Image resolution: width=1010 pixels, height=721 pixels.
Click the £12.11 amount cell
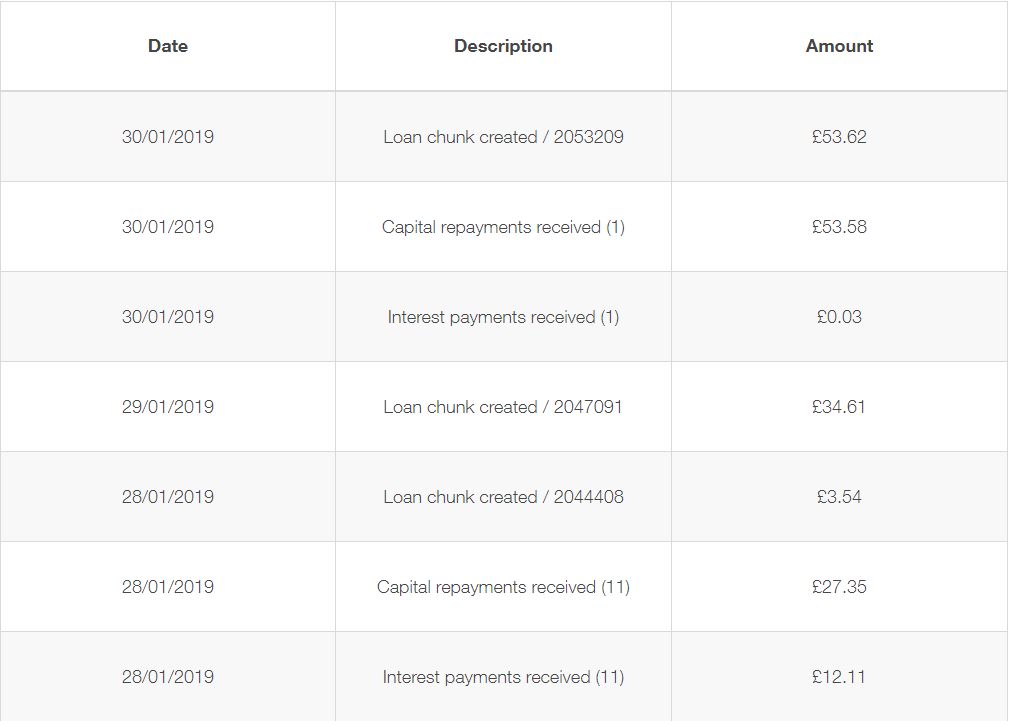[839, 677]
